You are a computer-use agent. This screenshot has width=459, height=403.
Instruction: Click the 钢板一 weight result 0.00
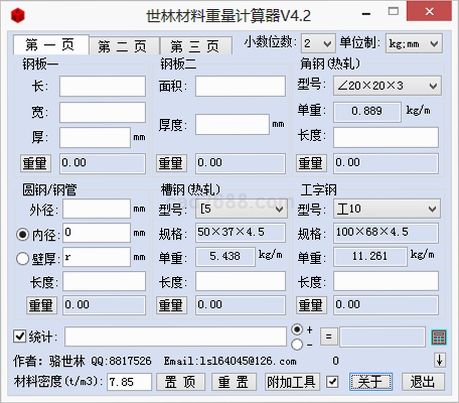click(103, 163)
